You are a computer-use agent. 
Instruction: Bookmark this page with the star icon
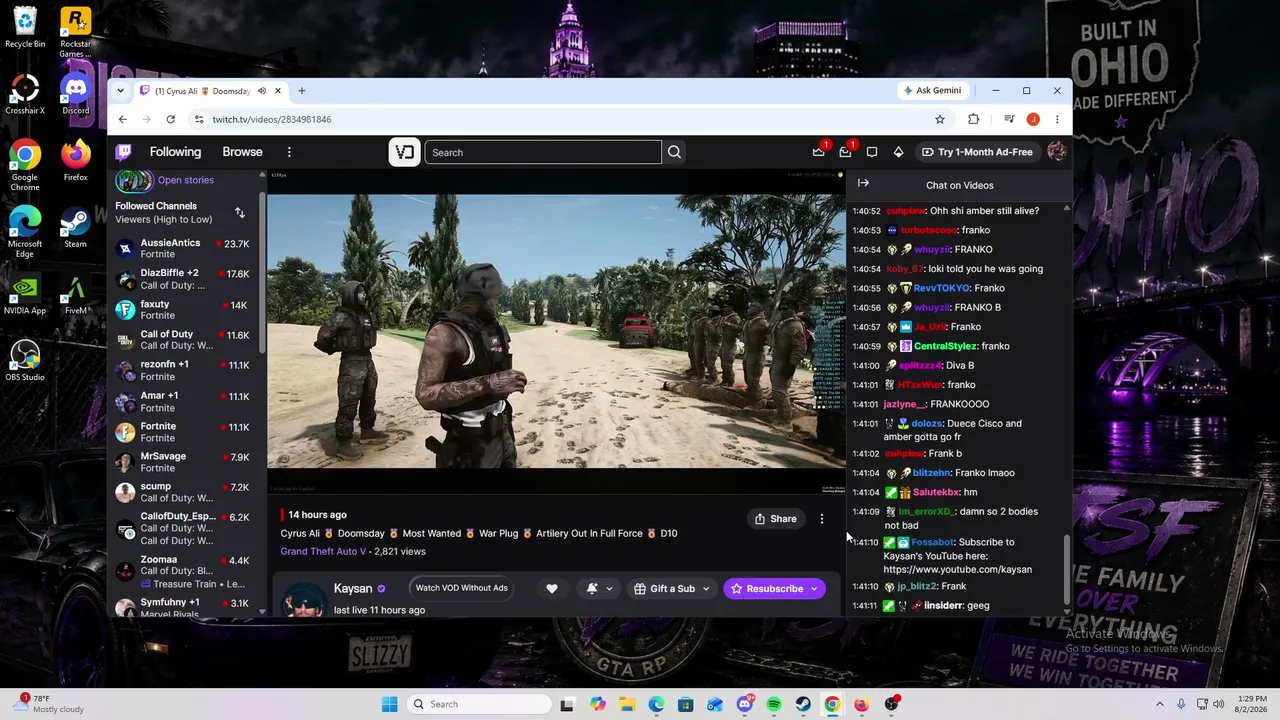pyautogui.click(x=940, y=119)
